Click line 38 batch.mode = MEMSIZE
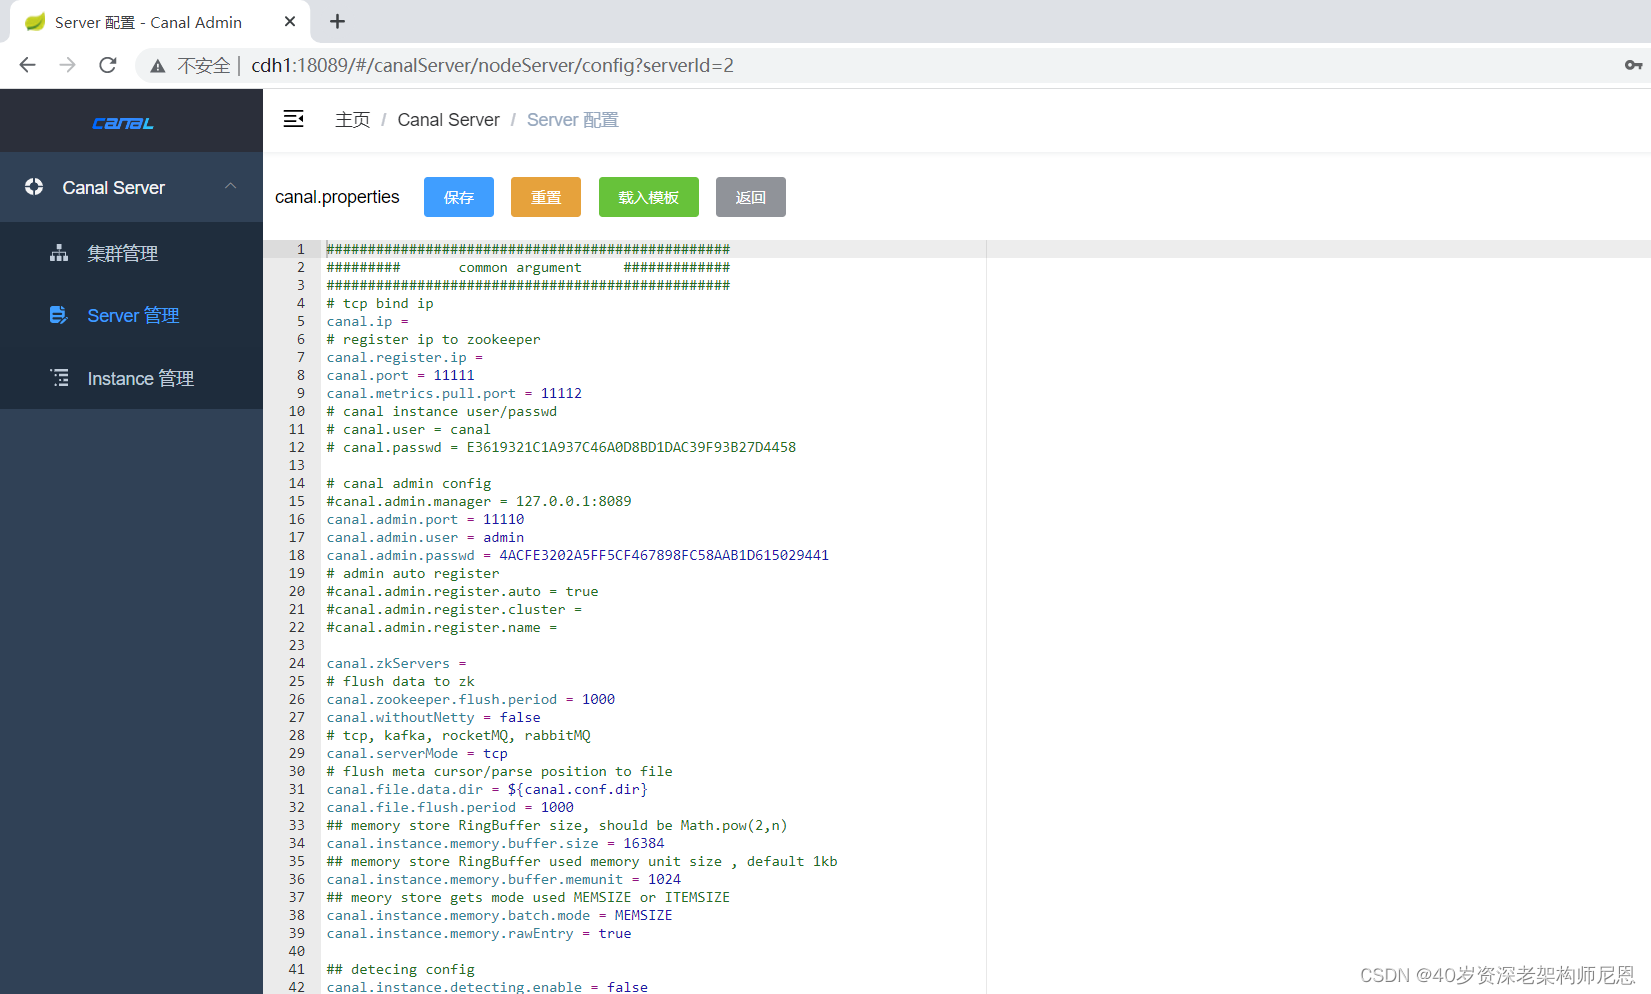Image resolution: width=1651 pixels, height=994 pixels. point(499,915)
